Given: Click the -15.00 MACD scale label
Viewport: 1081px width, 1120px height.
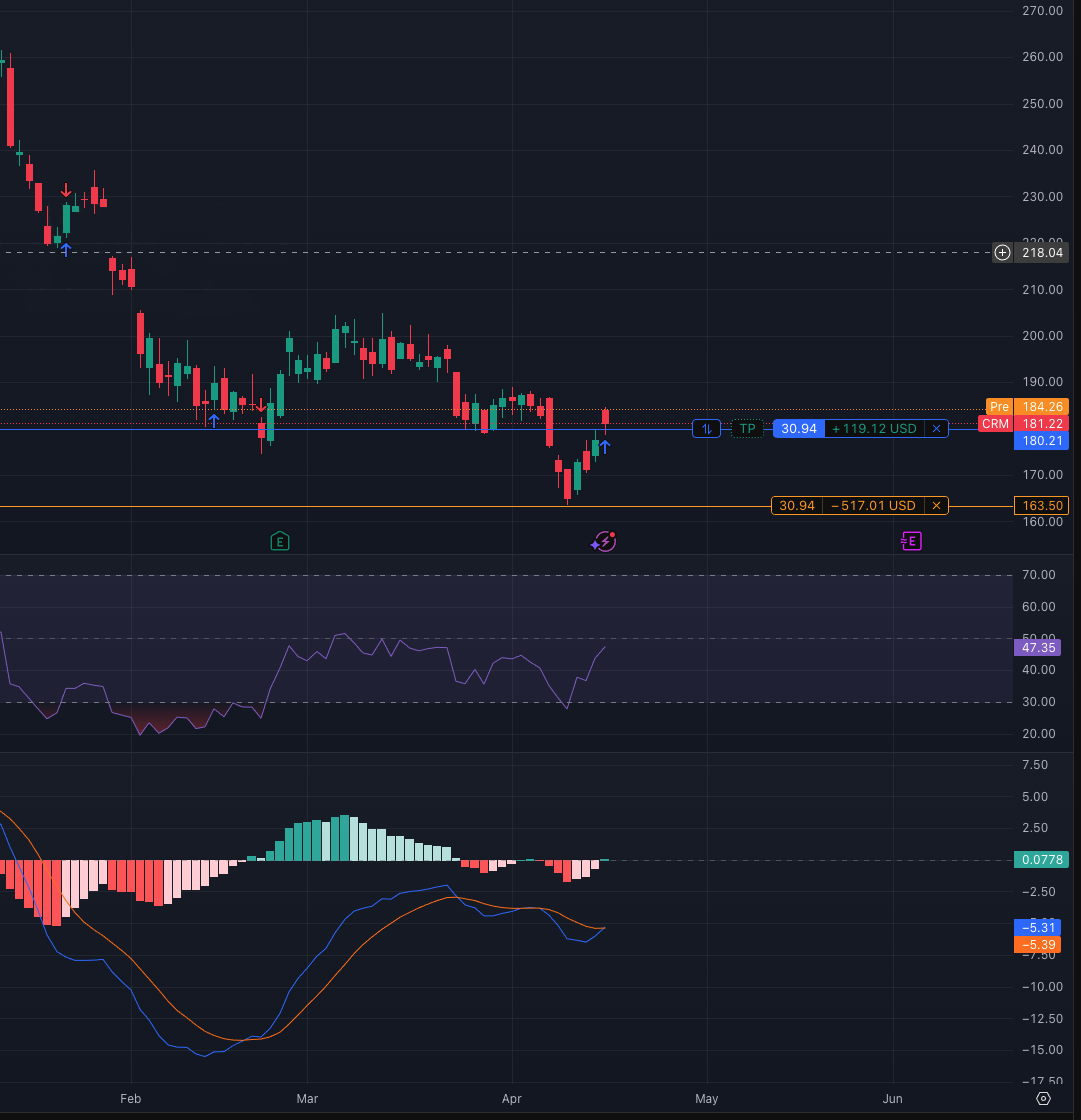Looking at the screenshot, I should pyautogui.click(x=1042, y=1050).
